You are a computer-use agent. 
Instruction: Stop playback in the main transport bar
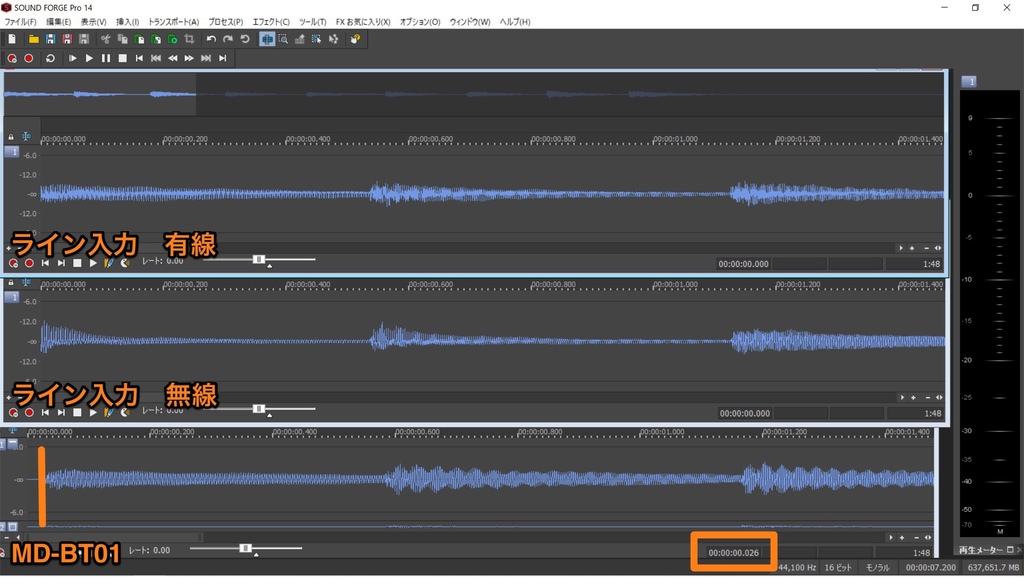[x=122, y=58]
